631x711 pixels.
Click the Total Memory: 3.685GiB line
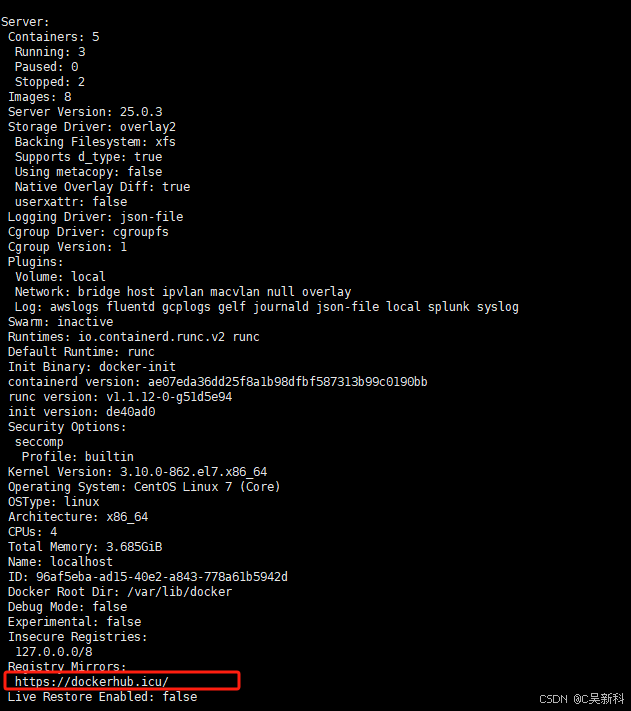click(85, 547)
